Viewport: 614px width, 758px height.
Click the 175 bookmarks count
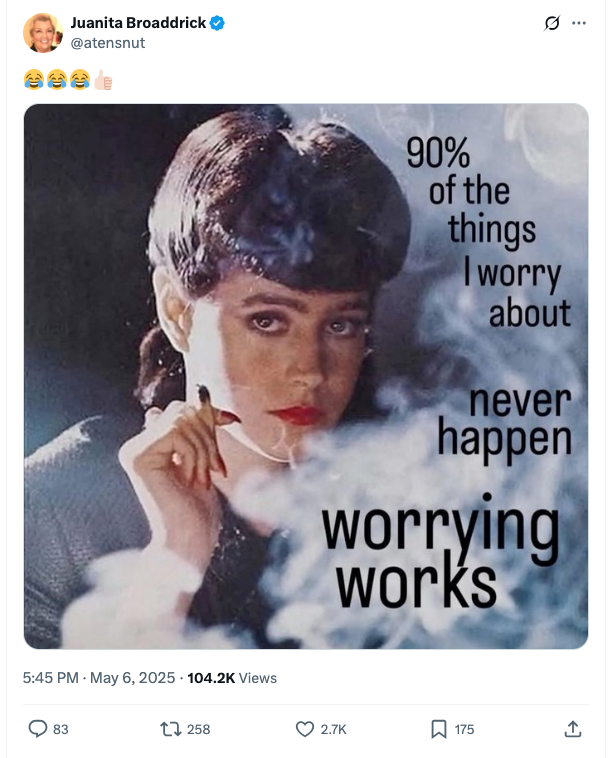pyautogui.click(x=464, y=729)
